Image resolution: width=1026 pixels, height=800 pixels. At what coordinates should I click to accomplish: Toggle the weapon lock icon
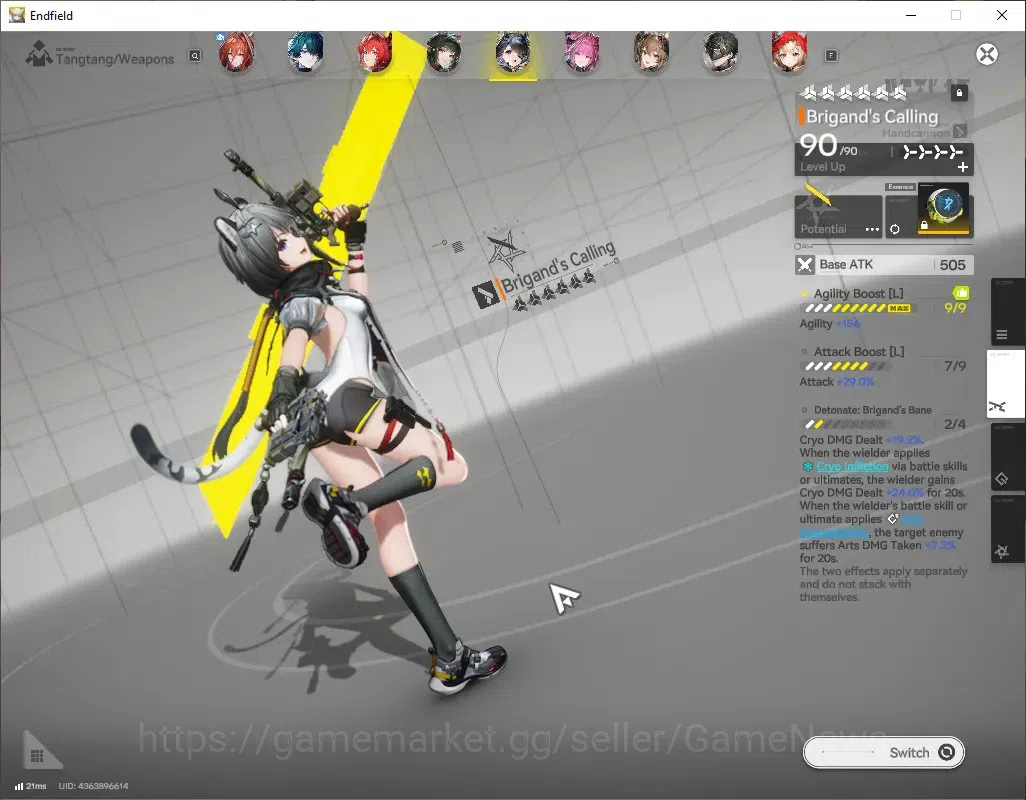959,93
